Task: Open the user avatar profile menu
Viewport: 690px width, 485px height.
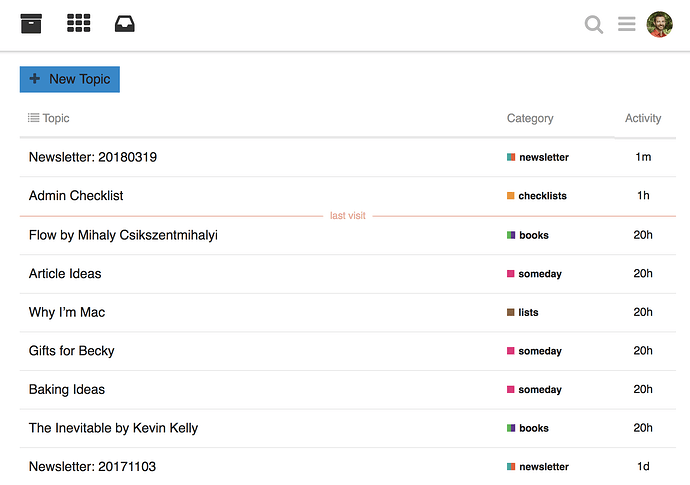Action: [x=660, y=24]
